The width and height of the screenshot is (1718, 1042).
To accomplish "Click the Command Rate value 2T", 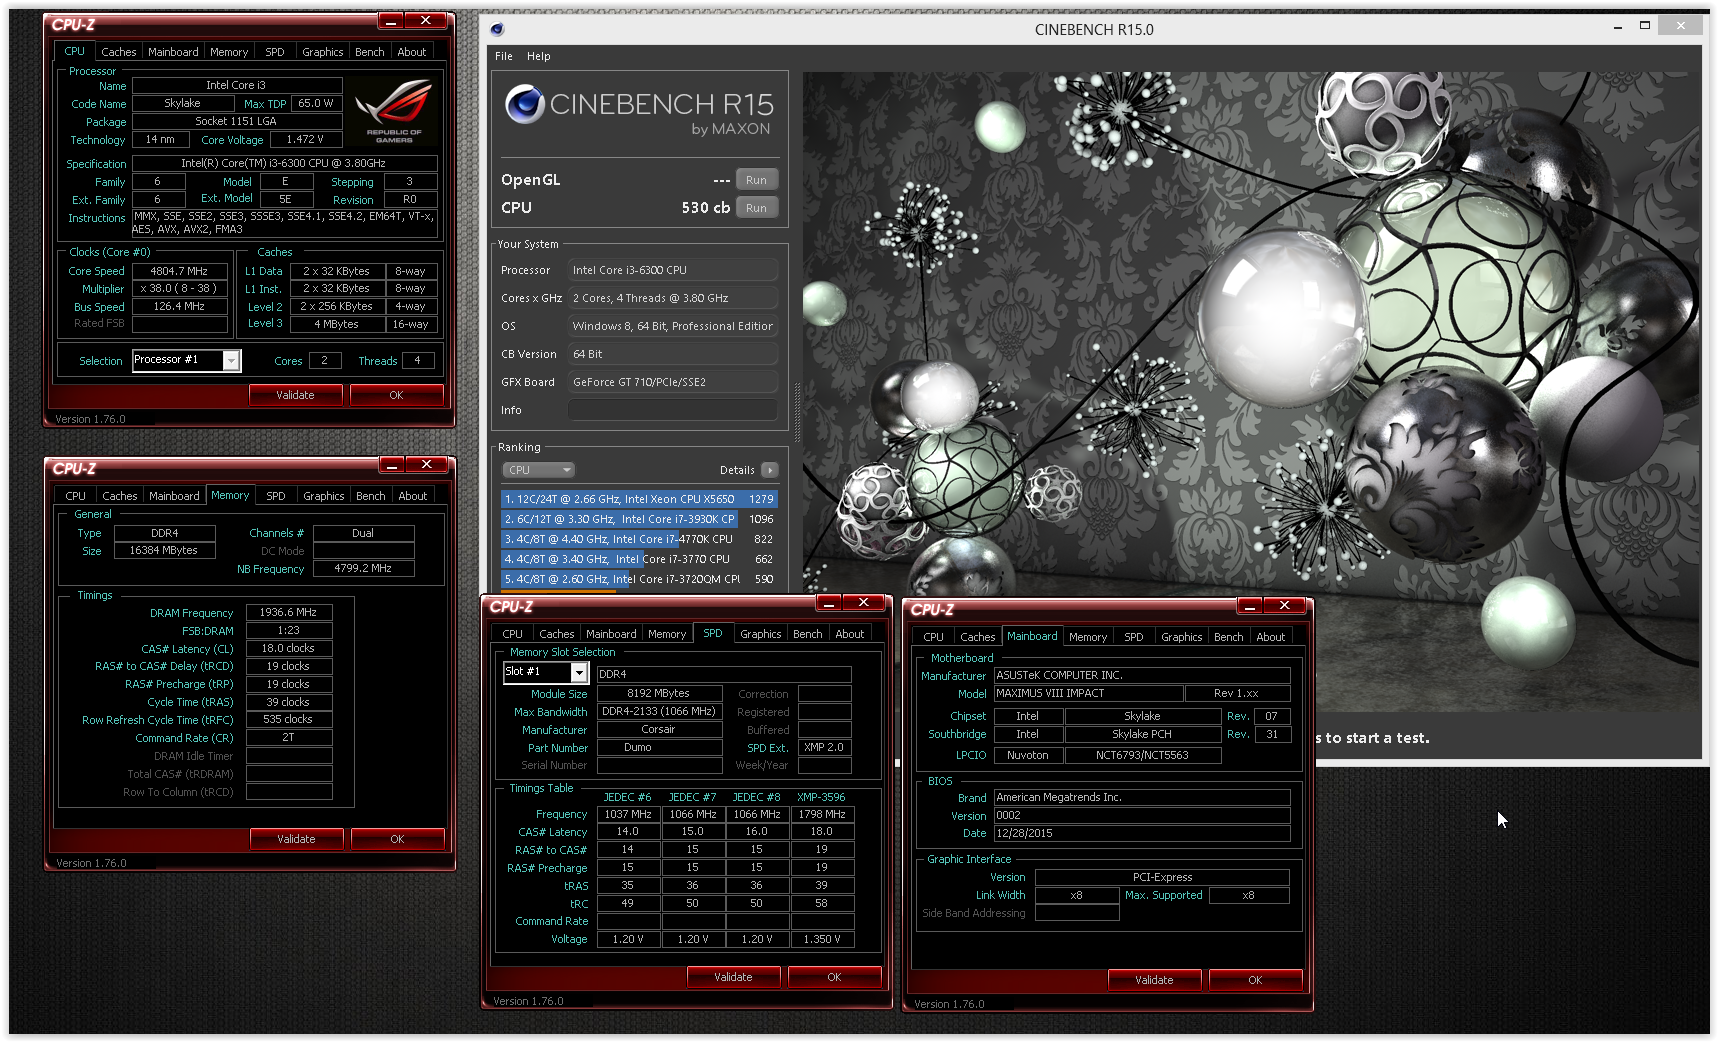I will tap(288, 737).
